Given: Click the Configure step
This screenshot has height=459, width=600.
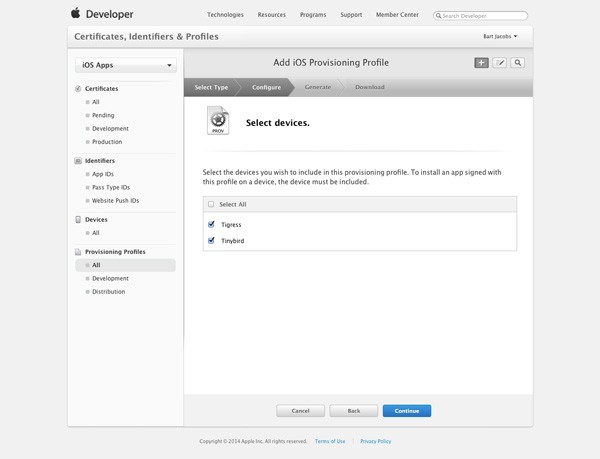Looking at the screenshot, I should click(266, 87).
